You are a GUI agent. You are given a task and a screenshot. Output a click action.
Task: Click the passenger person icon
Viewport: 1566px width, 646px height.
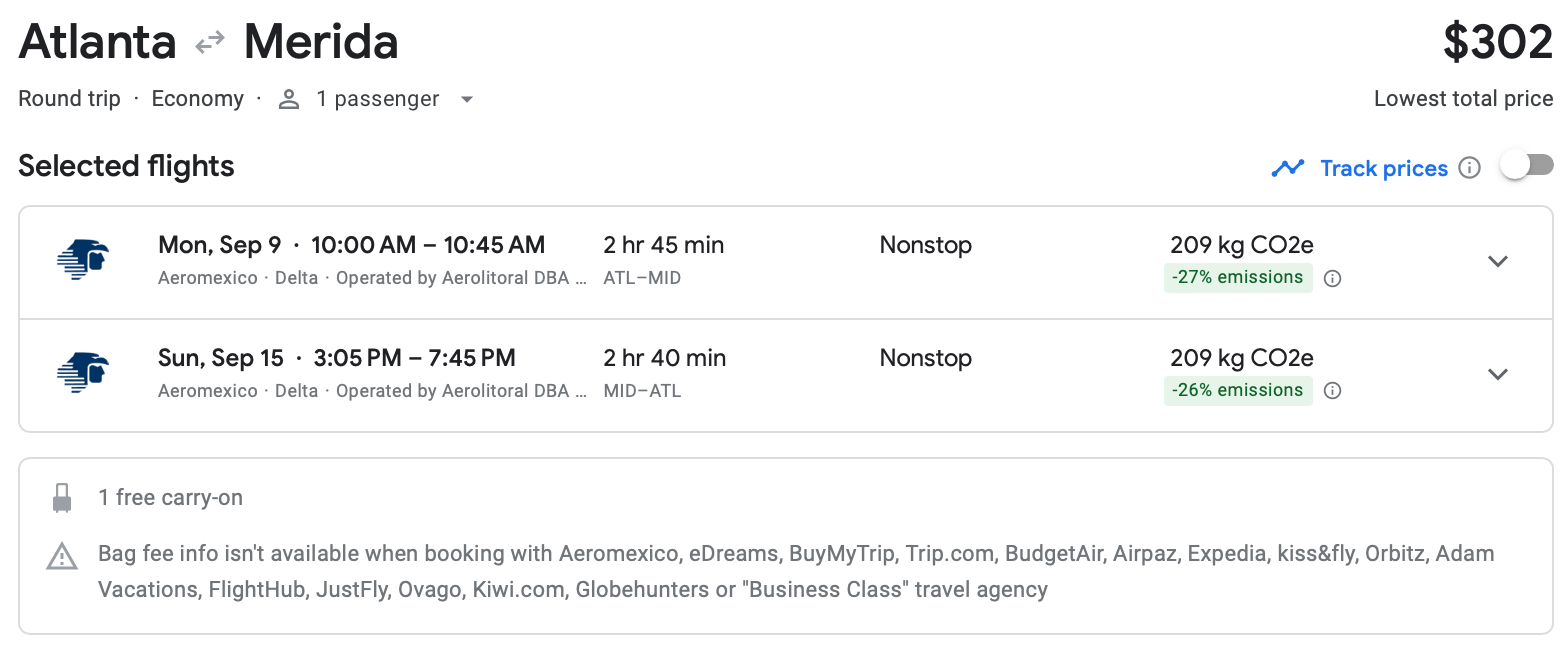pyautogui.click(x=289, y=99)
